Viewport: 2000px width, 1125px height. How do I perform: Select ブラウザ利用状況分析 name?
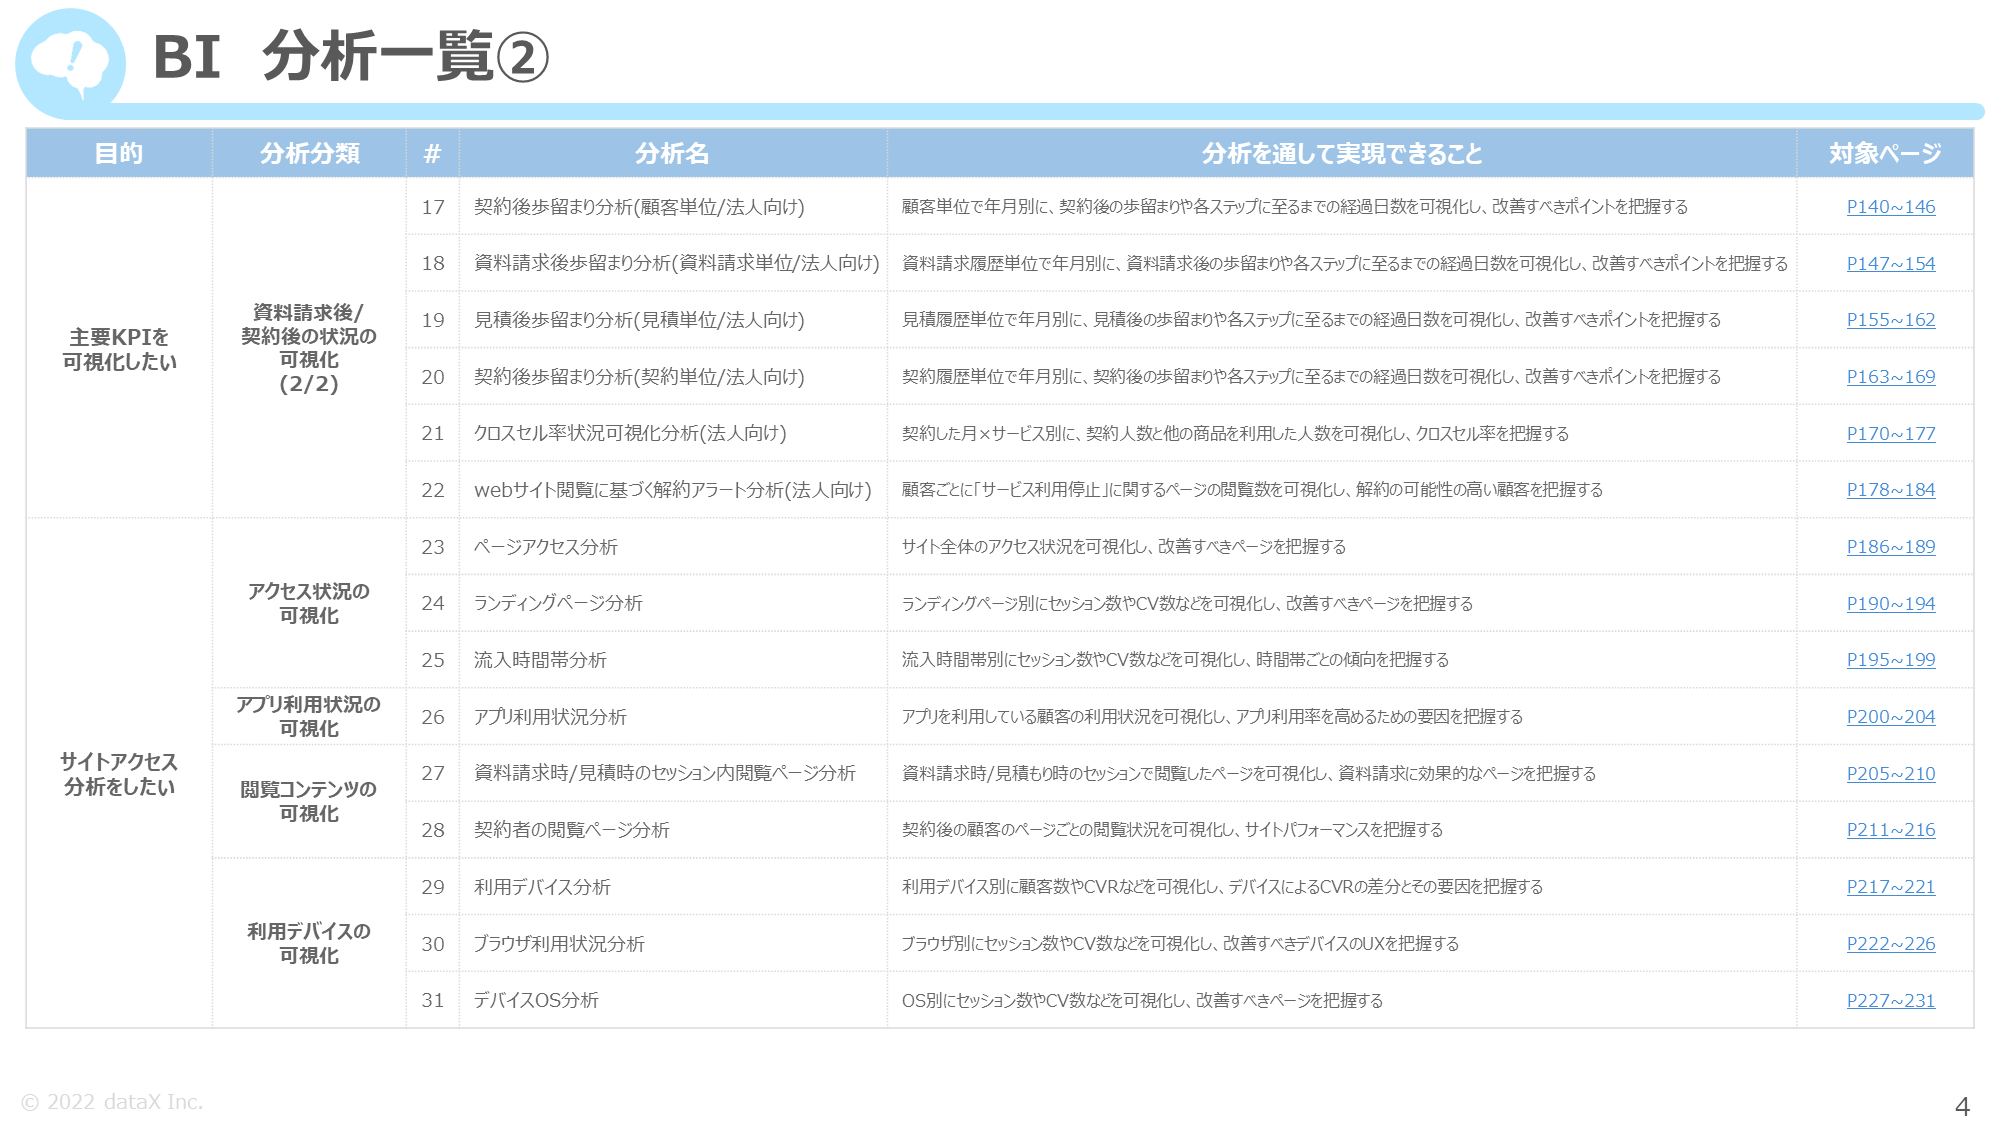pos(559,944)
